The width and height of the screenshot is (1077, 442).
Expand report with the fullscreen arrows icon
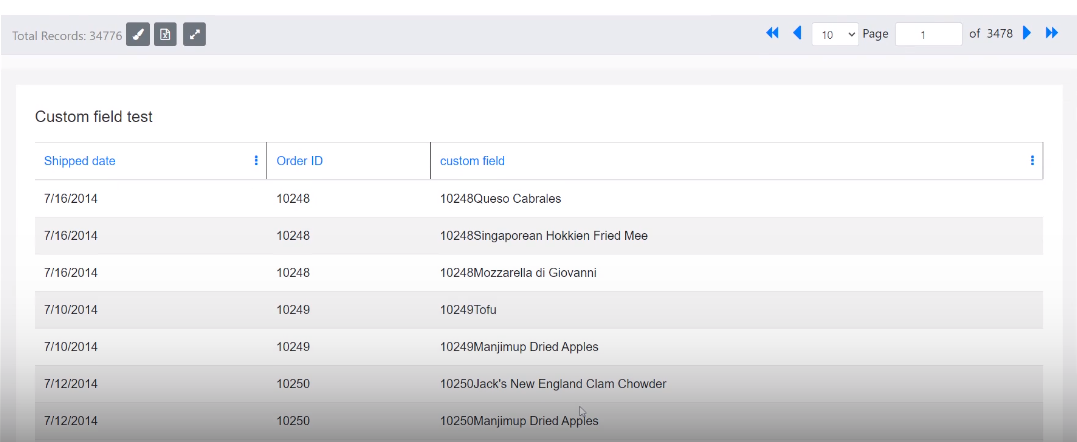click(x=194, y=34)
